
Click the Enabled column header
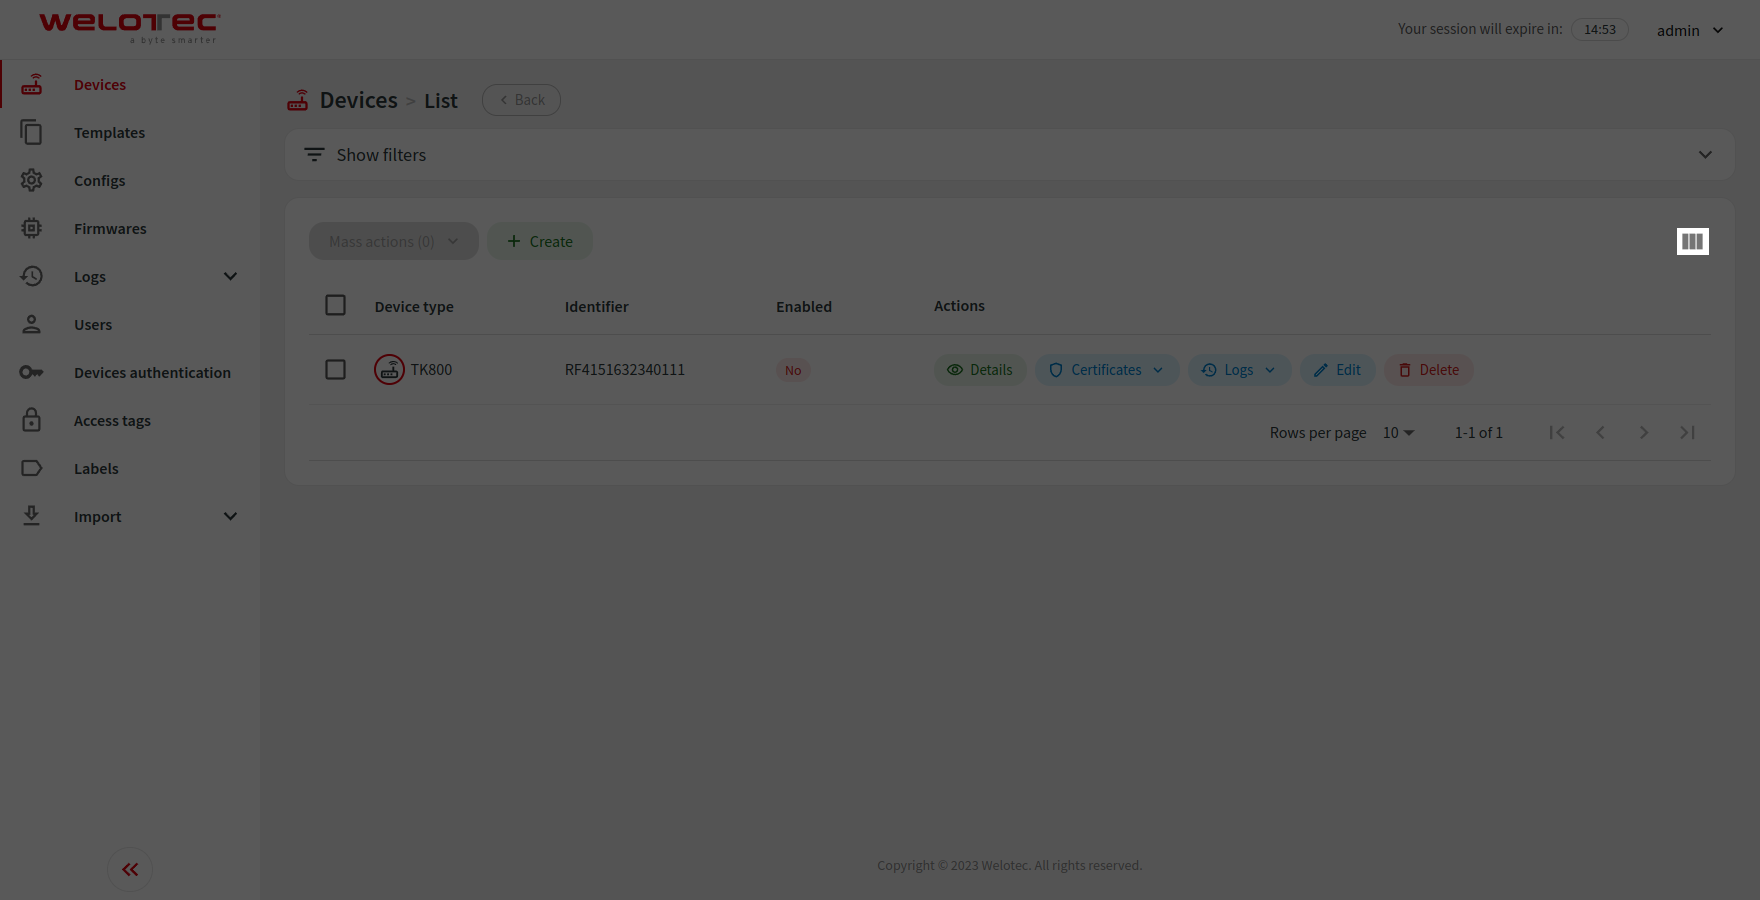pos(804,307)
